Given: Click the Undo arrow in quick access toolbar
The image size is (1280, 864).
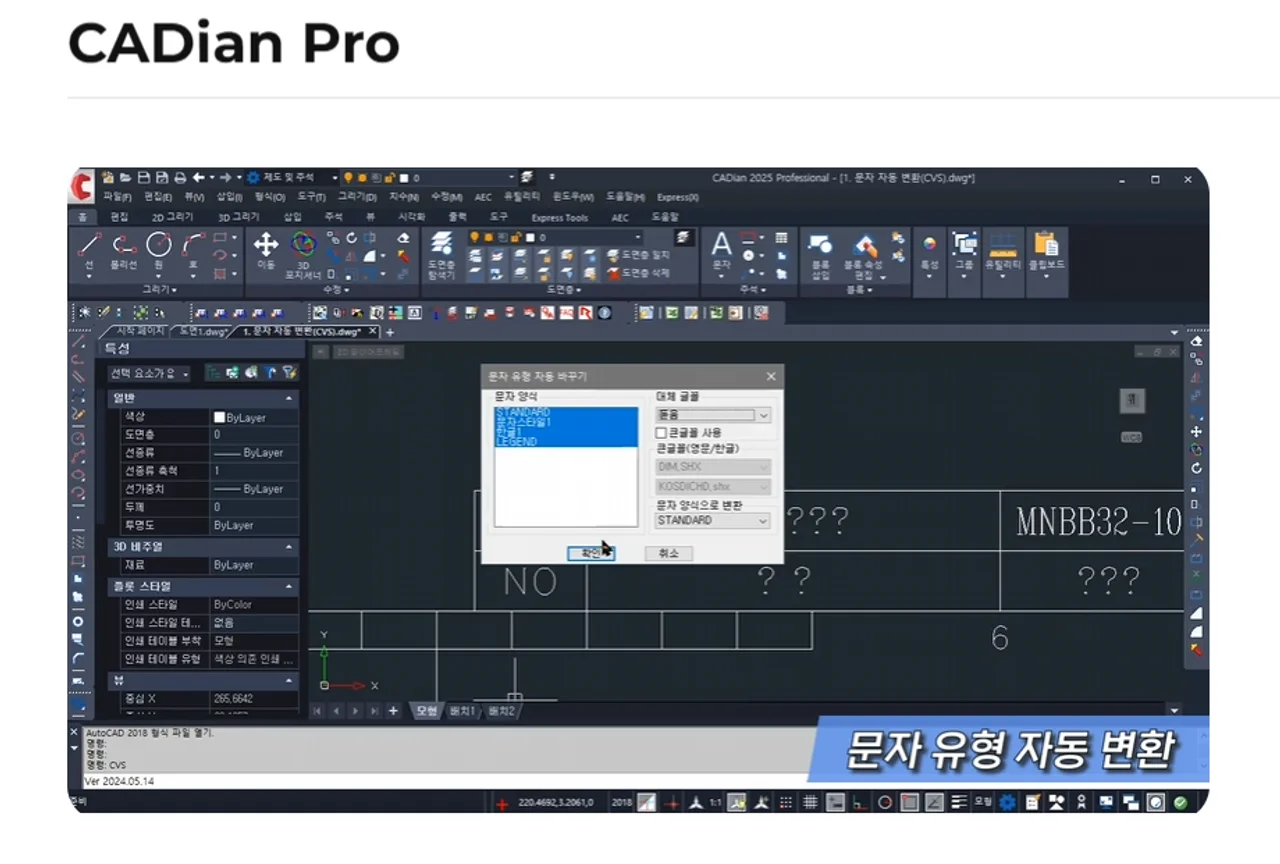Looking at the screenshot, I should tap(198, 178).
